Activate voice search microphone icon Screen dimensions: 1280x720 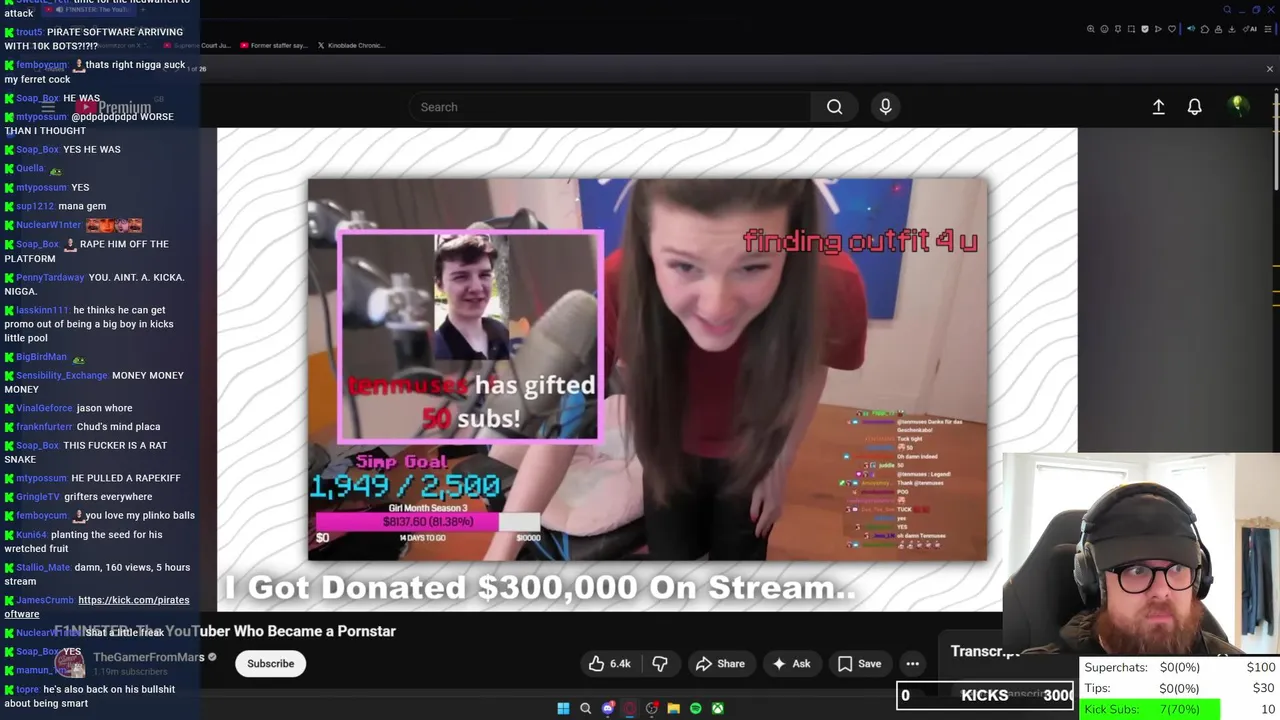click(885, 107)
